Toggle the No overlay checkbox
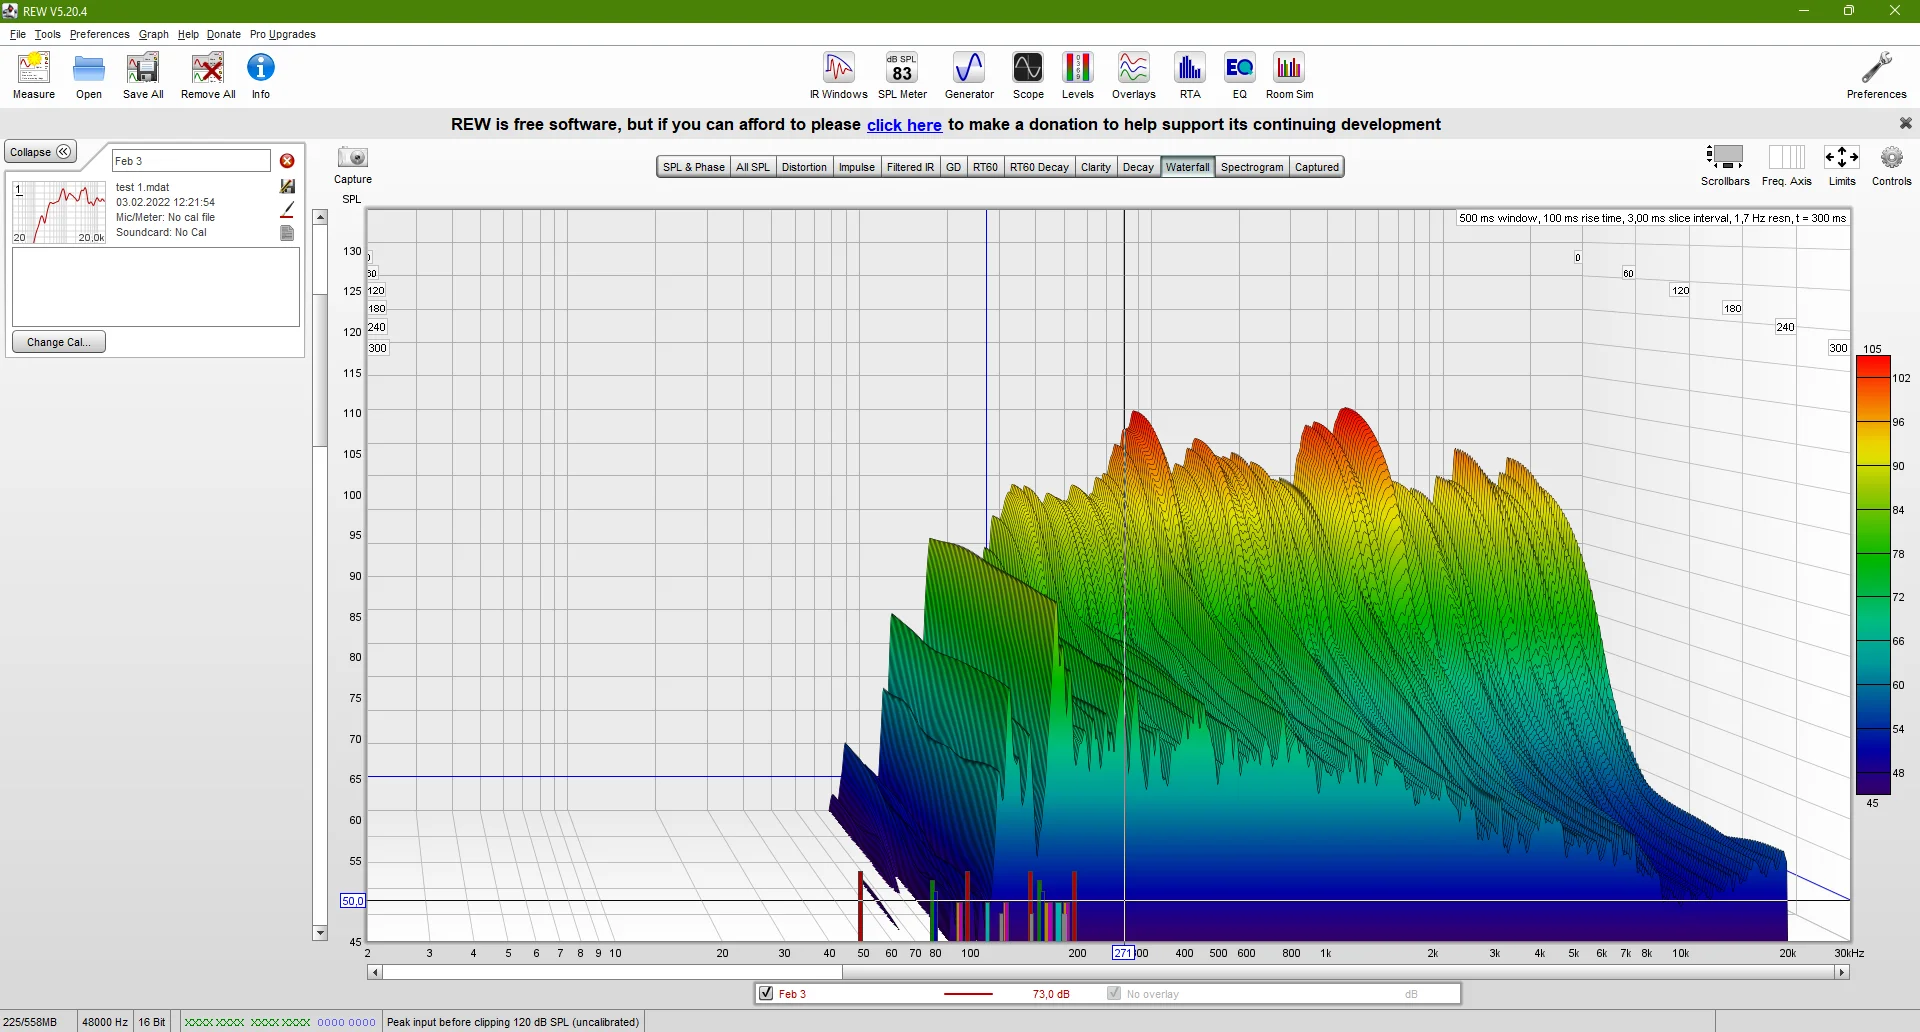The height and width of the screenshot is (1032, 1920). 1114,993
